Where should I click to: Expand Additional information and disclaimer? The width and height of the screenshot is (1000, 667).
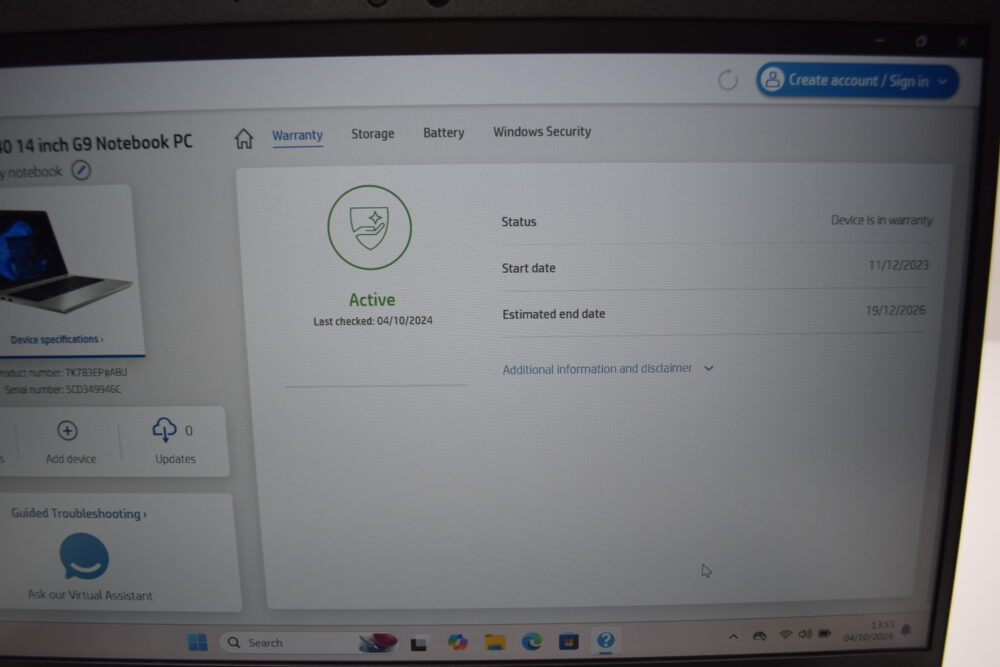tap(608, 369)
